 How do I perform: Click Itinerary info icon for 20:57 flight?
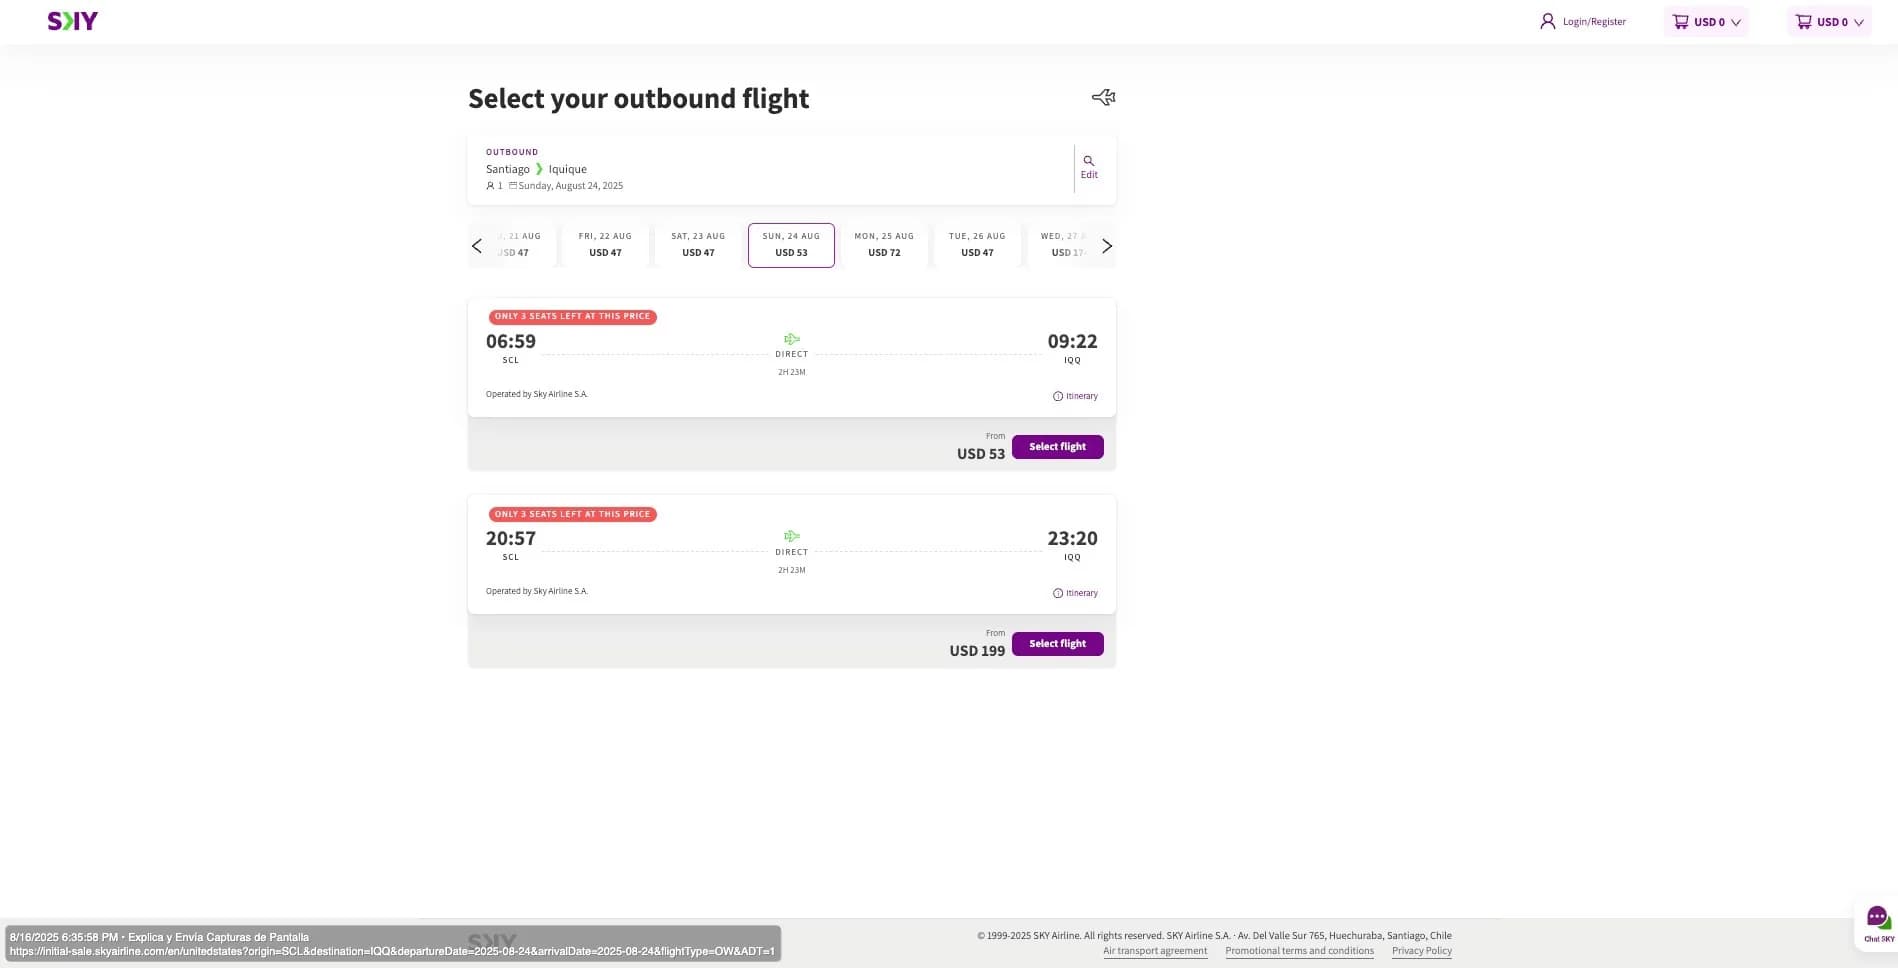point(1058,593)
